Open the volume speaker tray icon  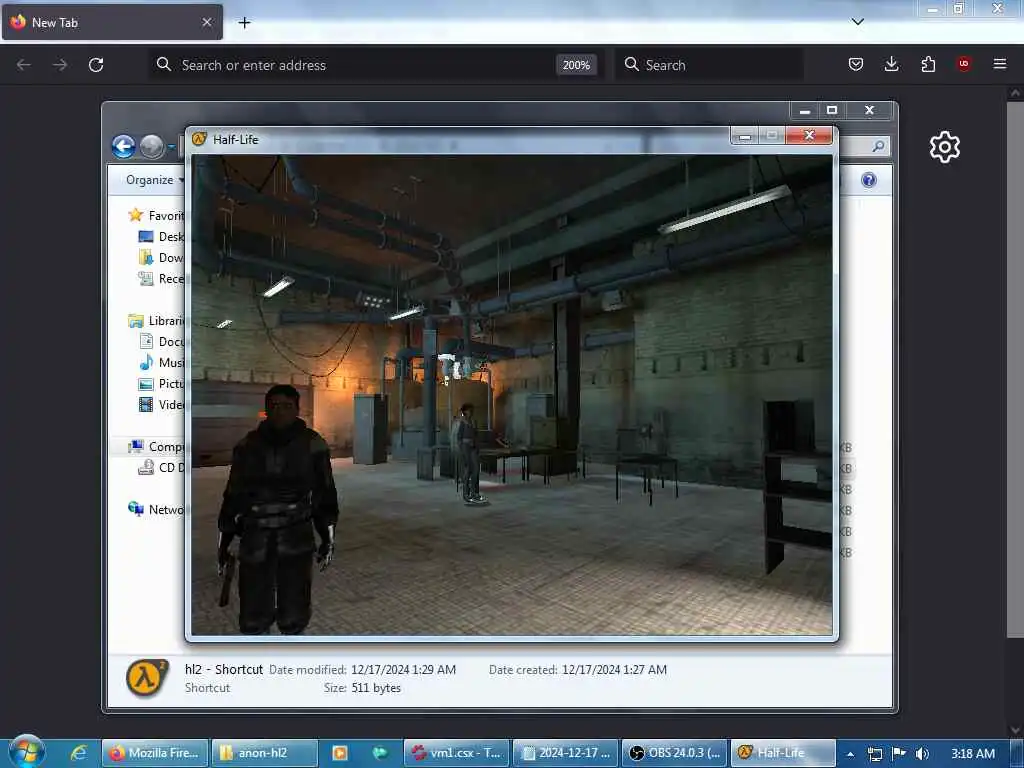[922, 754]
